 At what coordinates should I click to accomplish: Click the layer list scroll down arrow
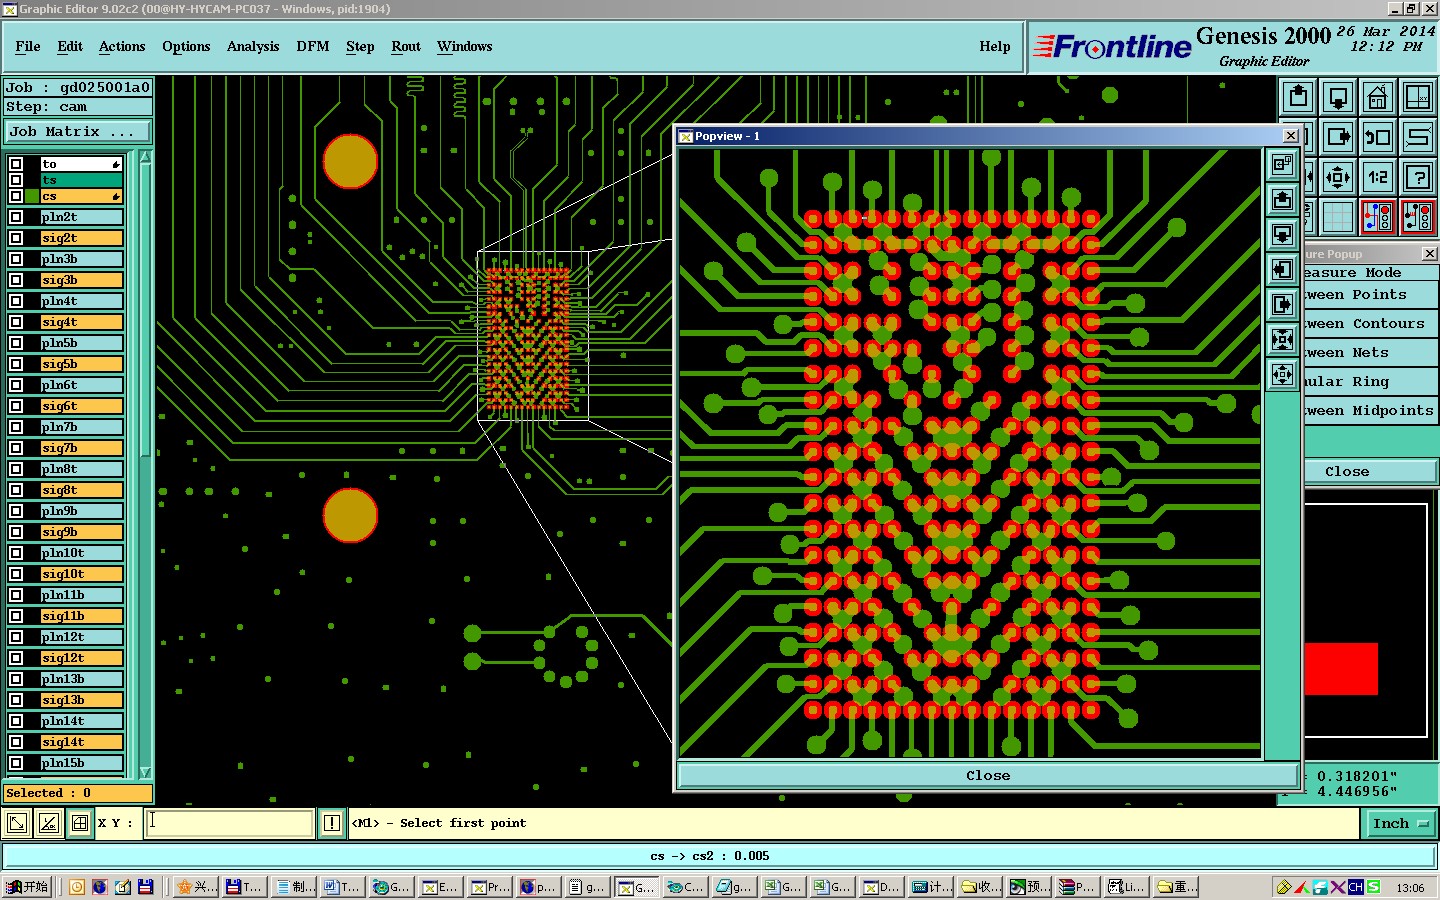145,772
